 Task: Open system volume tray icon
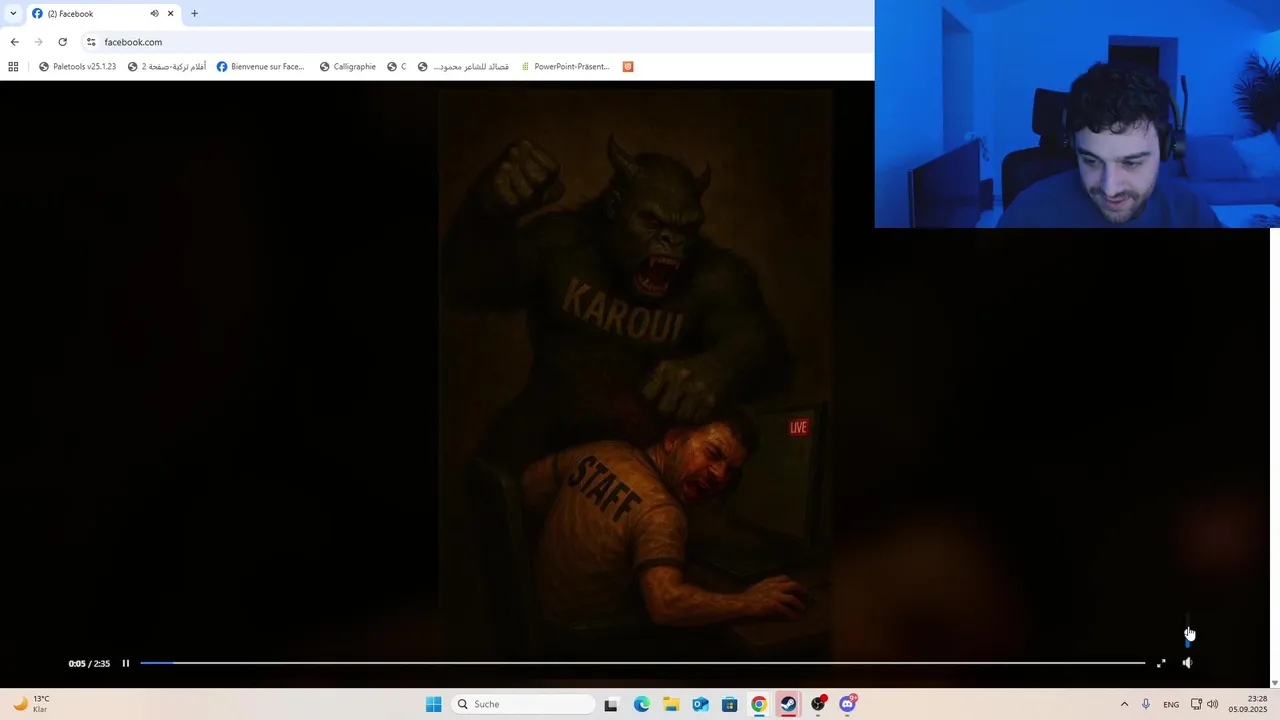pos(1213,704)
